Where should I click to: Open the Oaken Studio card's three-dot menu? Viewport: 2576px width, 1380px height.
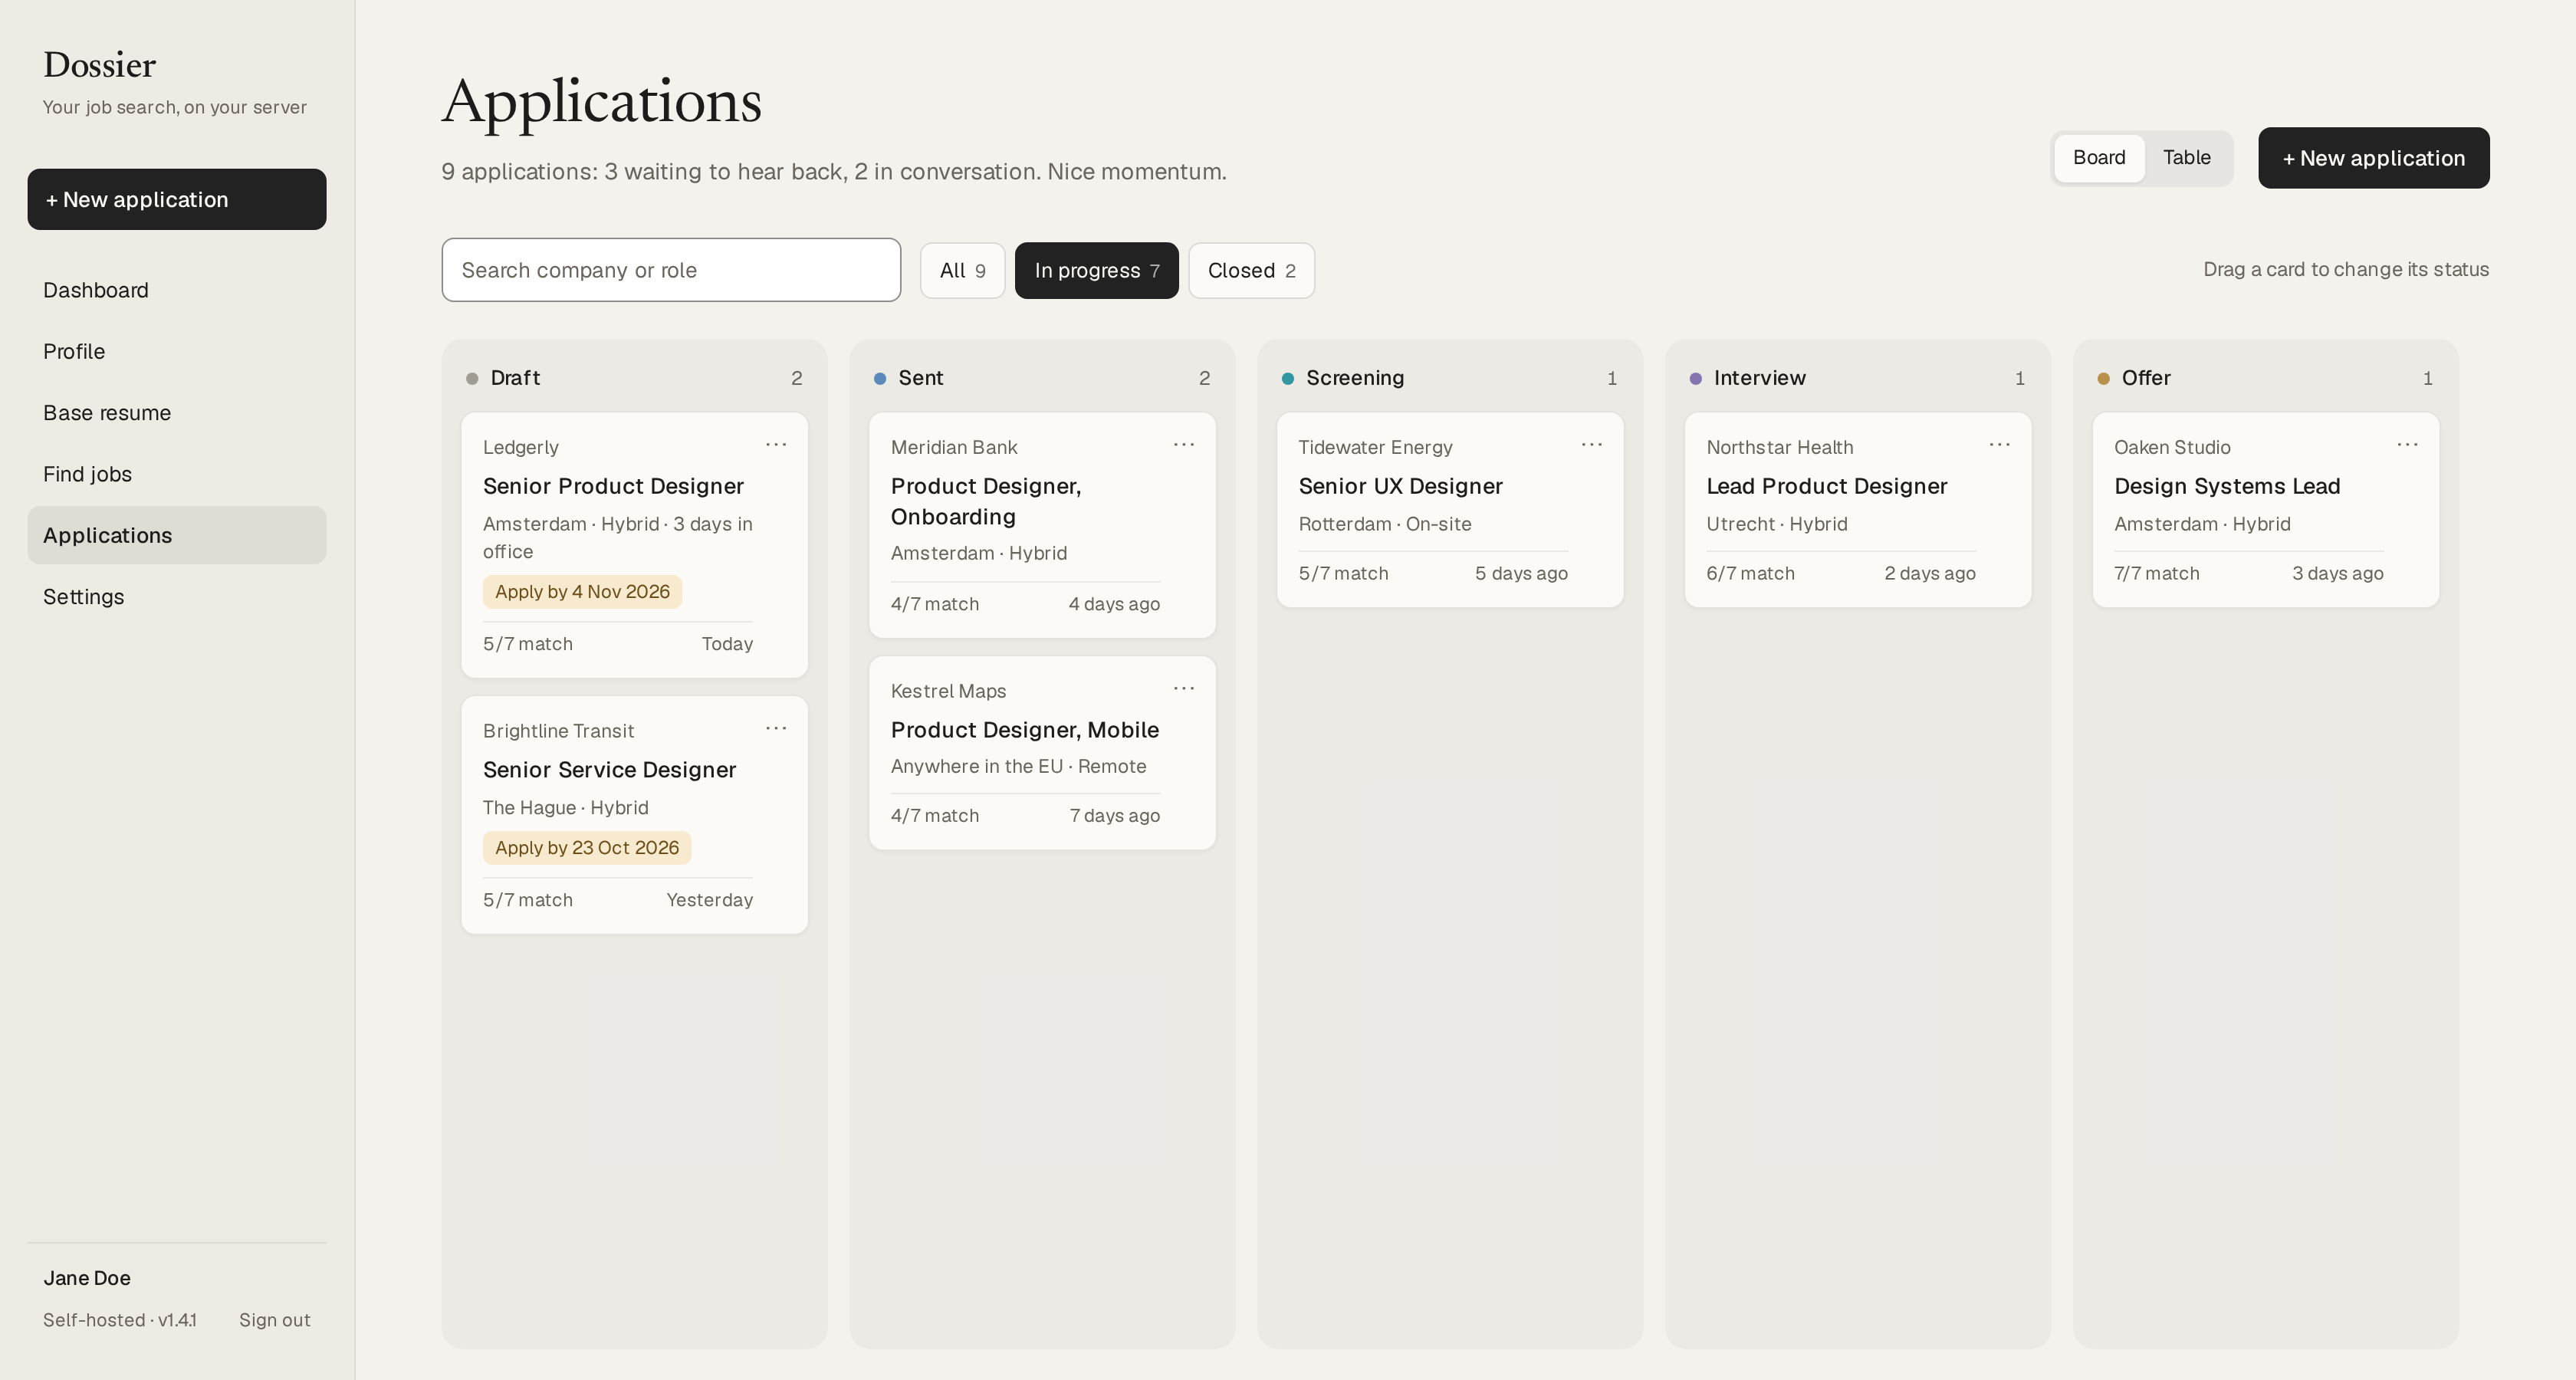(2408, 445)
